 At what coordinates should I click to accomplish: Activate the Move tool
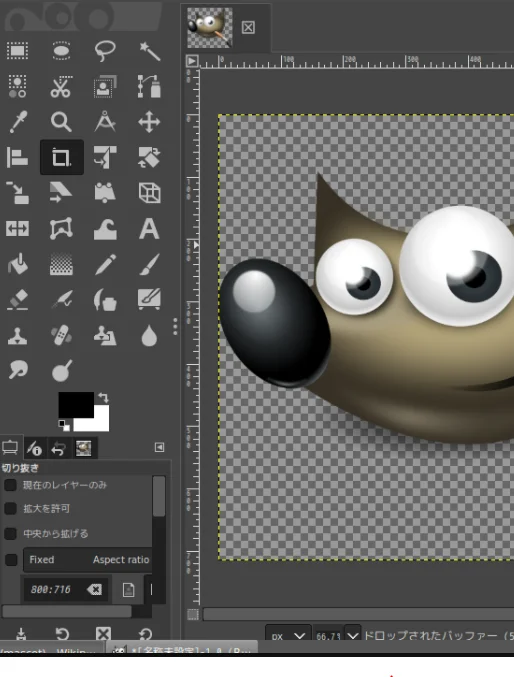pos(149,122)
